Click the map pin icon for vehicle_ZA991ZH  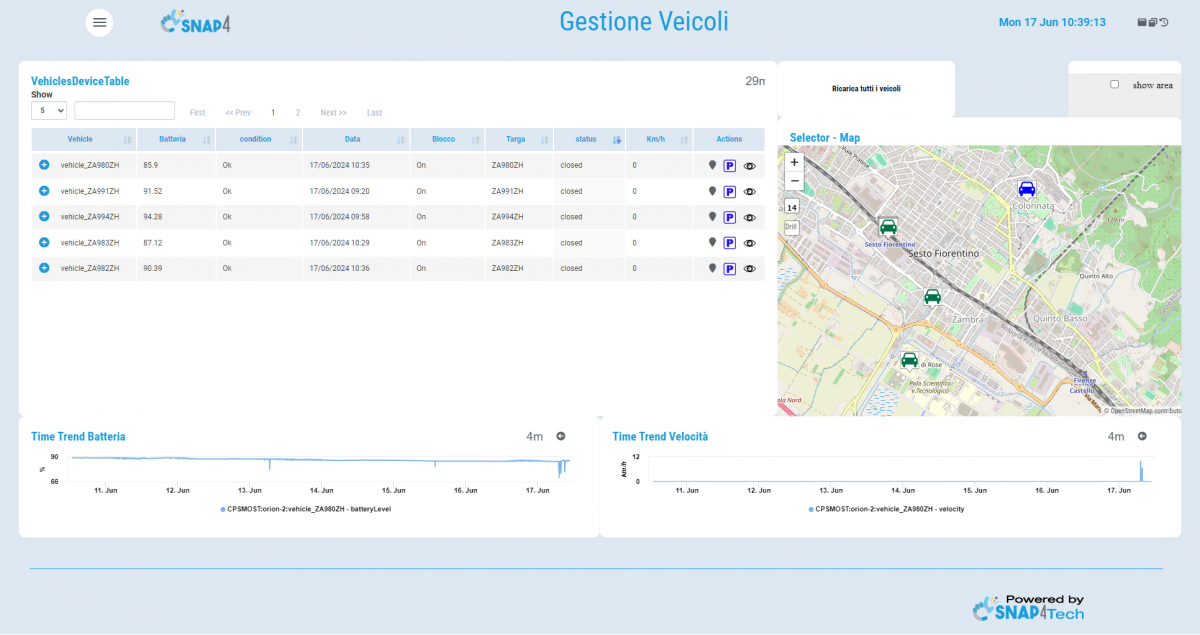click(x=712, y=190)
